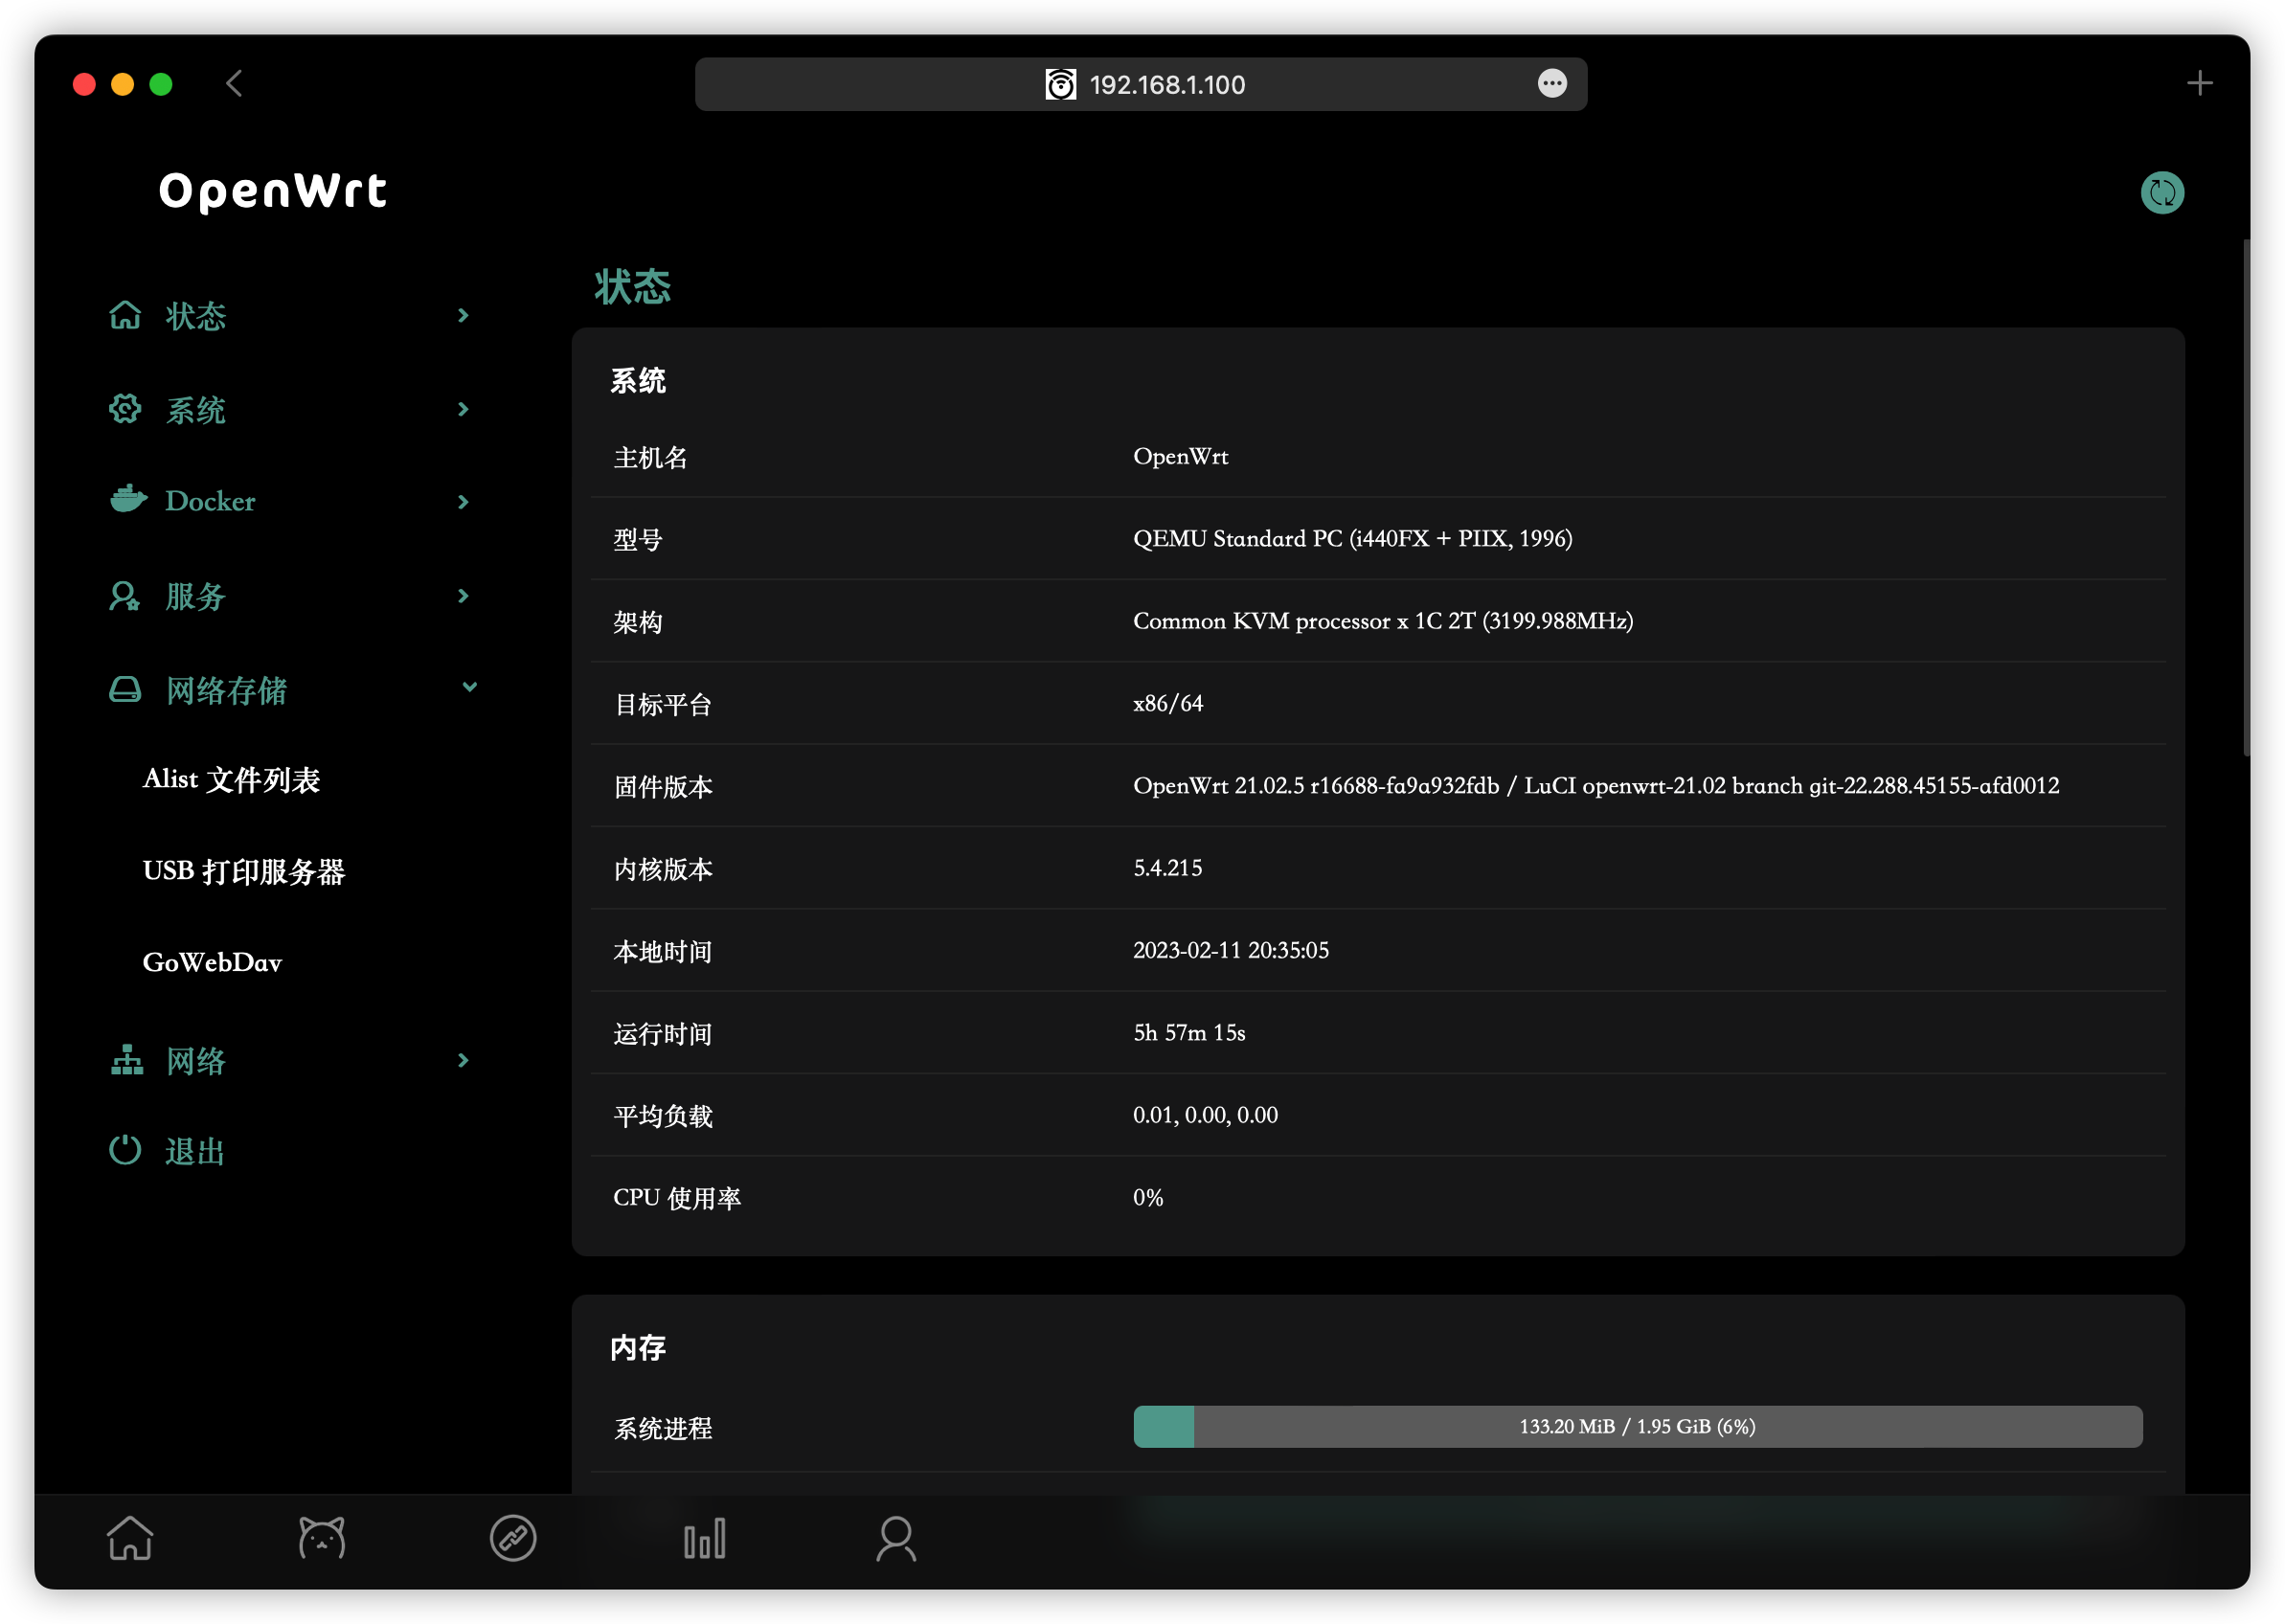The image size is (2285, 1624).
Task: Click the link circle icon in bottom bar
Action: pos(513,1538)
